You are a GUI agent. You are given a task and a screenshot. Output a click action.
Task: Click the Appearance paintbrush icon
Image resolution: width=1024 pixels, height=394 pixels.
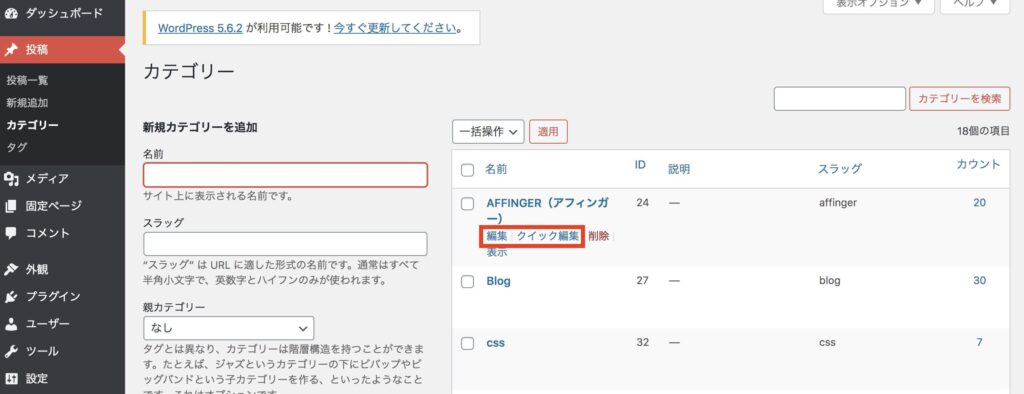10,269
